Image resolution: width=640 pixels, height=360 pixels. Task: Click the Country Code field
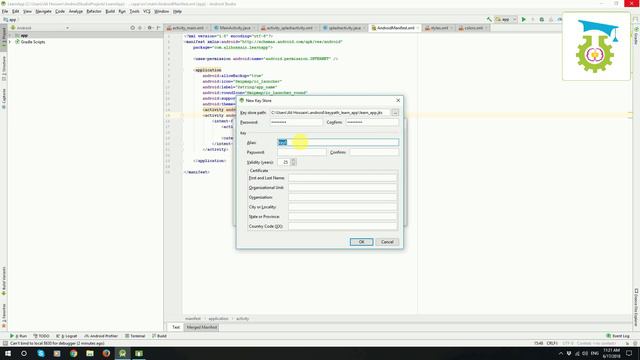pos(342,226)
